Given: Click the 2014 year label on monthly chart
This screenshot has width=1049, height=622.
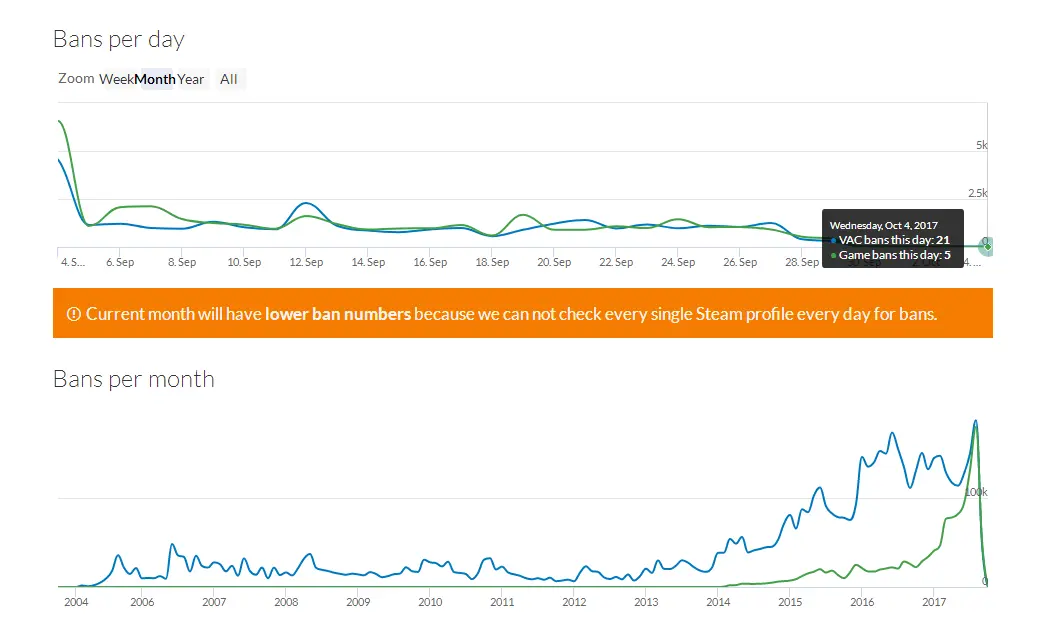Looking at the screenshot, I should tap(719, 602).
